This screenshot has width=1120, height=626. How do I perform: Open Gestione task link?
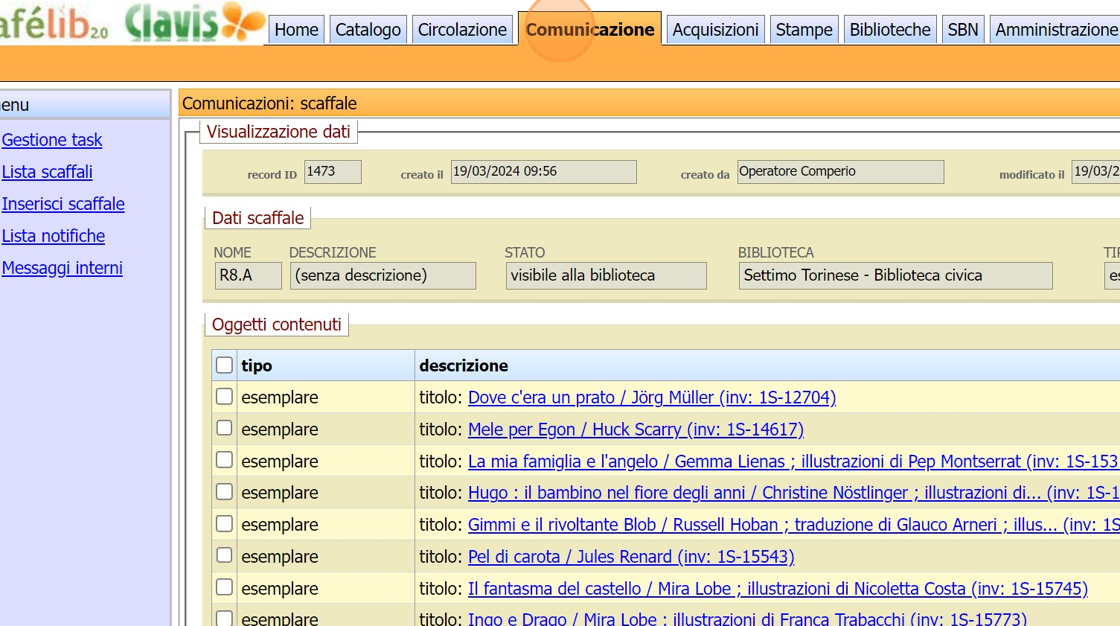pyautogui.click(x=52, y=140)
